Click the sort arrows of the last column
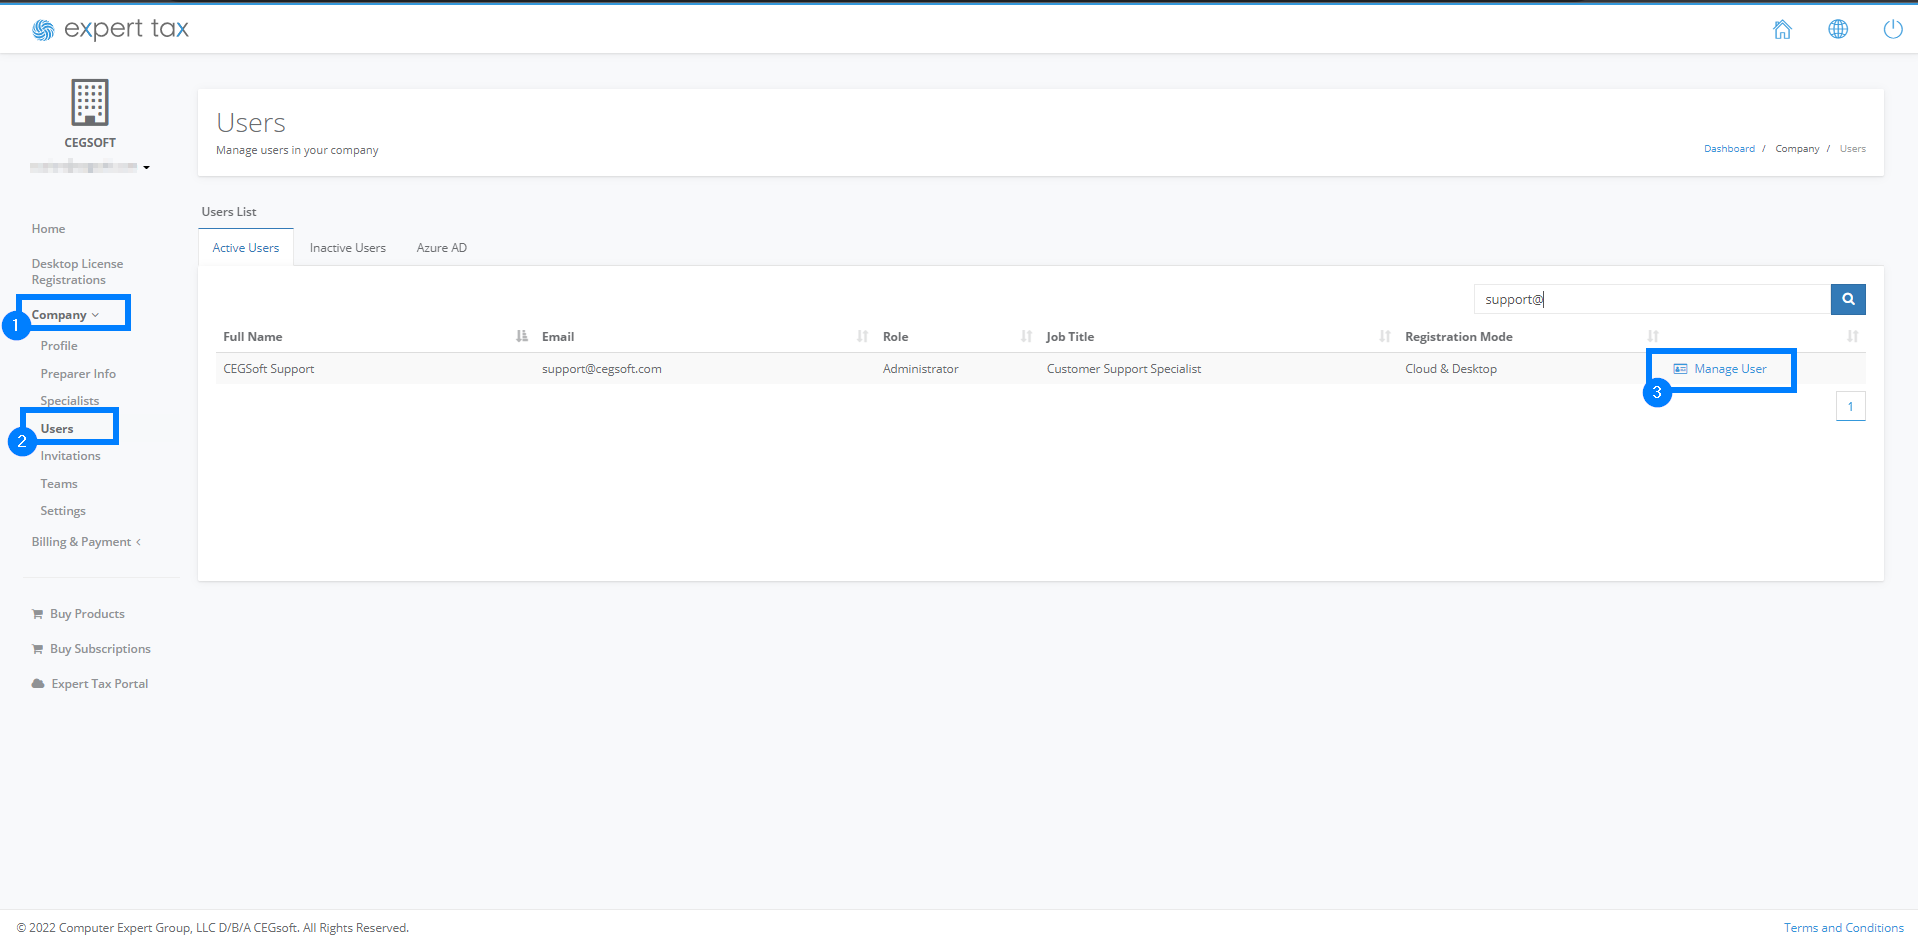 [x=1853, y=337]
